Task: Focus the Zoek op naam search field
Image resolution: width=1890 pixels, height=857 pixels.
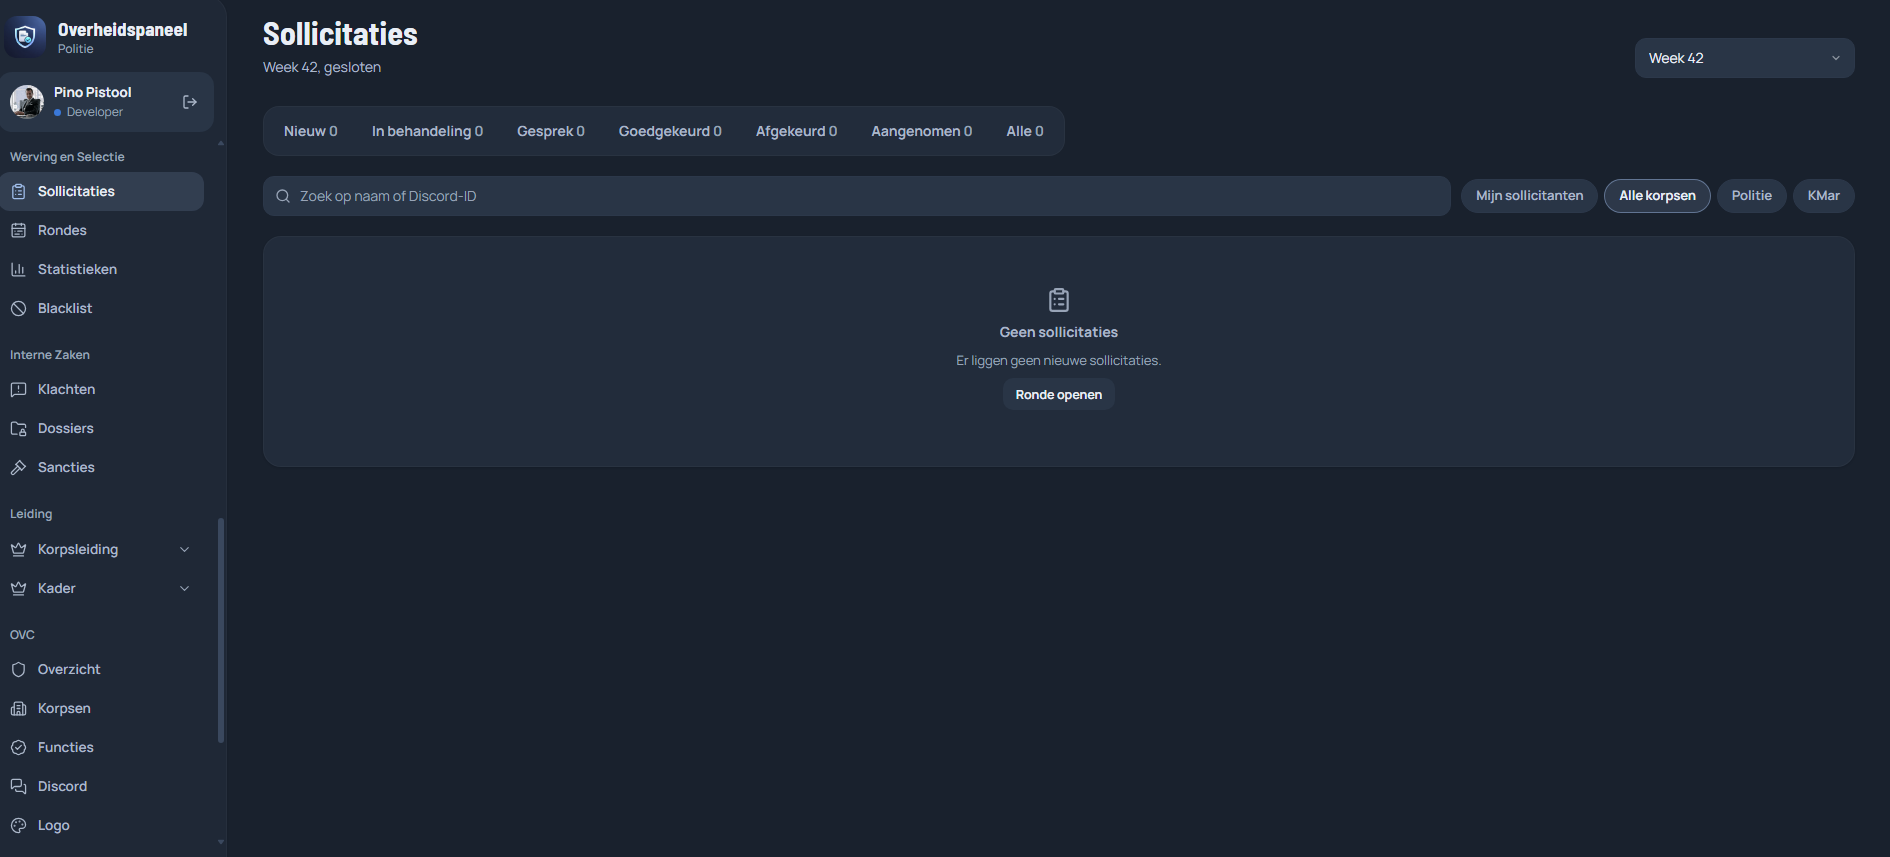Action: coord(856,196)
